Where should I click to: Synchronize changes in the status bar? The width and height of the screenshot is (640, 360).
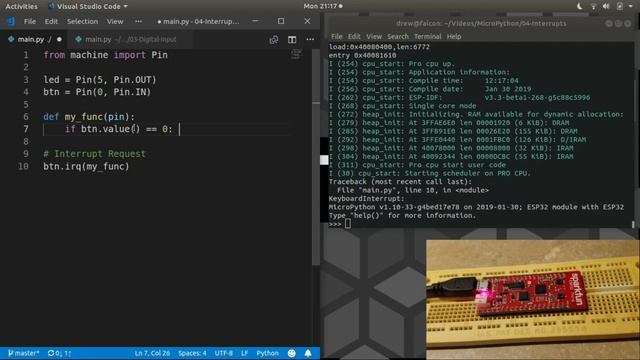60,353
